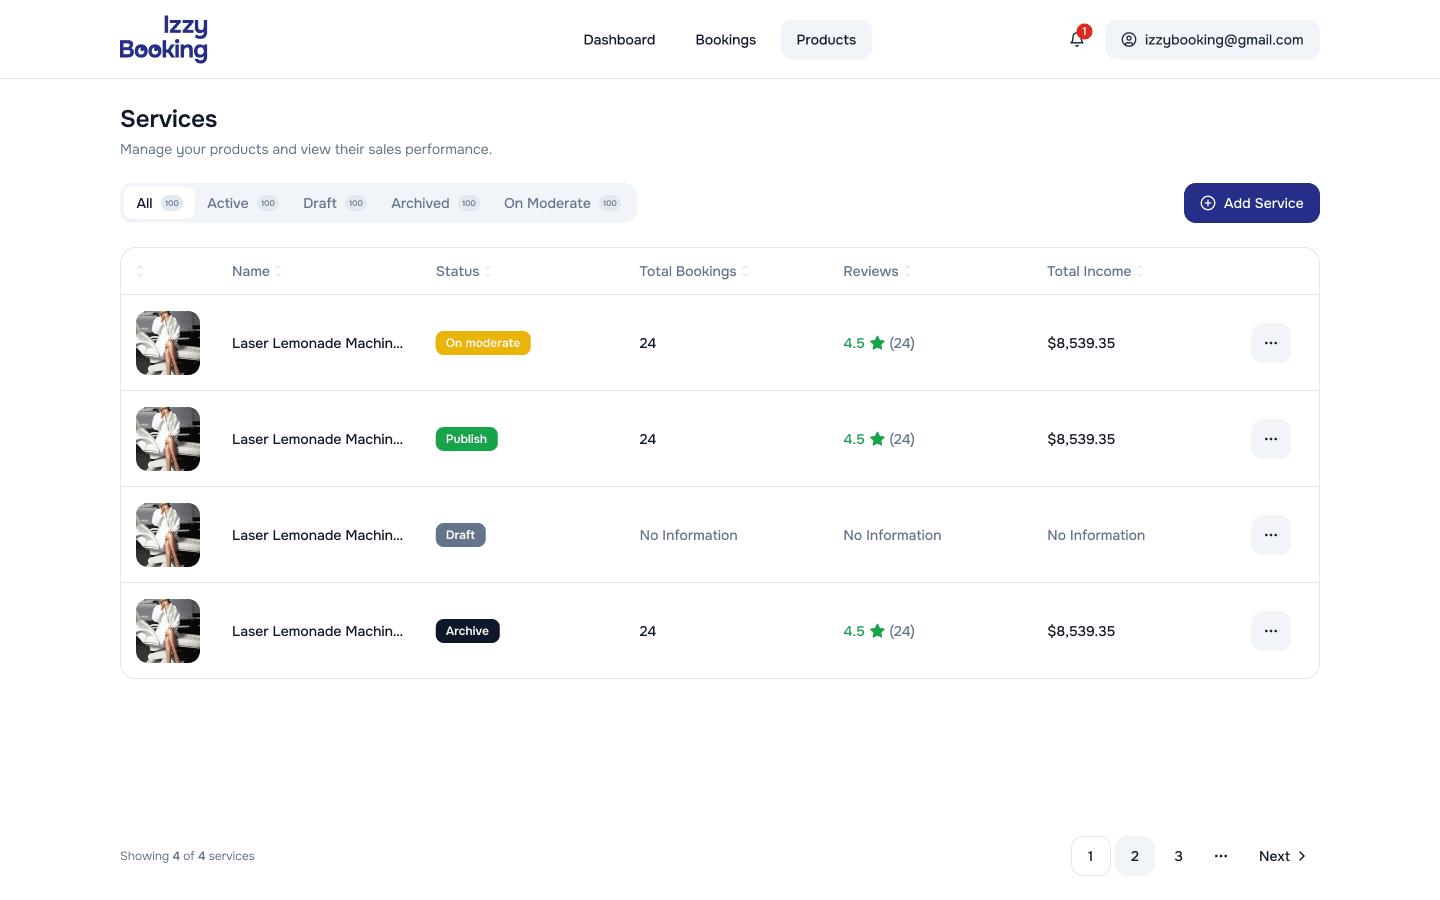The height and width of the screenshot is (900, 1440).
Task: Click the Add Service button
Action: pos(1252,203)
